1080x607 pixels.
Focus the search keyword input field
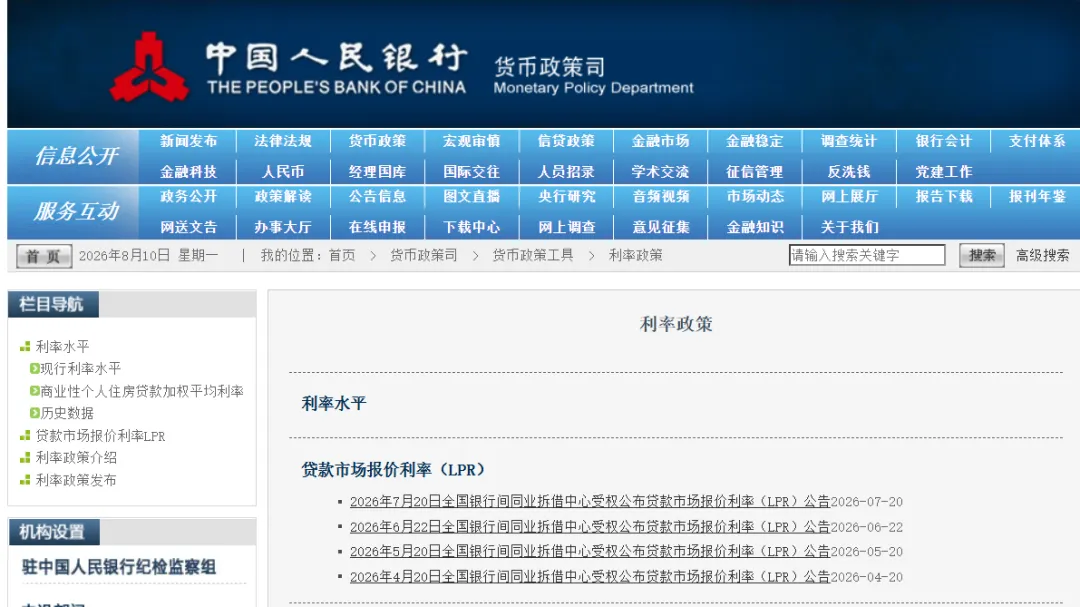coord(866,255)
